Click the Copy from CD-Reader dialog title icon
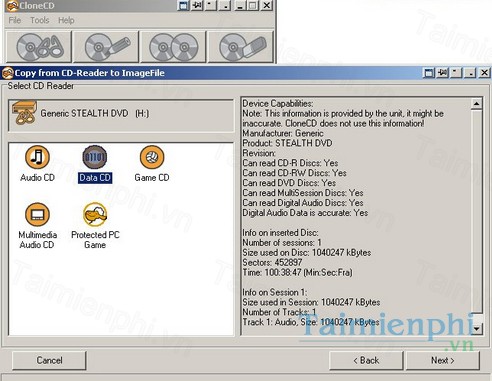 (7, 73)
